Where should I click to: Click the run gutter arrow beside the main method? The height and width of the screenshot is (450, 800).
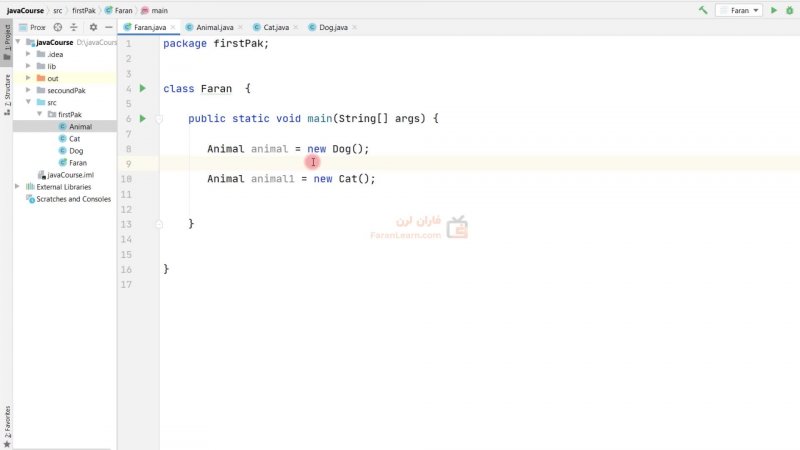tap(143, 119)
